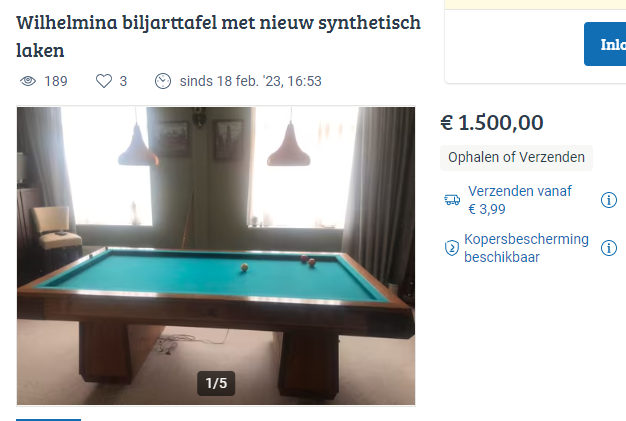626x421 pixels.
Task: Click the € 1.500,00 price
Action: (492, 123)
